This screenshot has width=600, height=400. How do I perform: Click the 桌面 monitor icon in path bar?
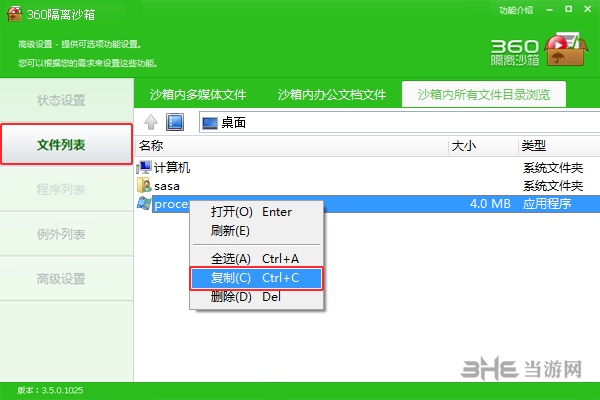[210, 123]
